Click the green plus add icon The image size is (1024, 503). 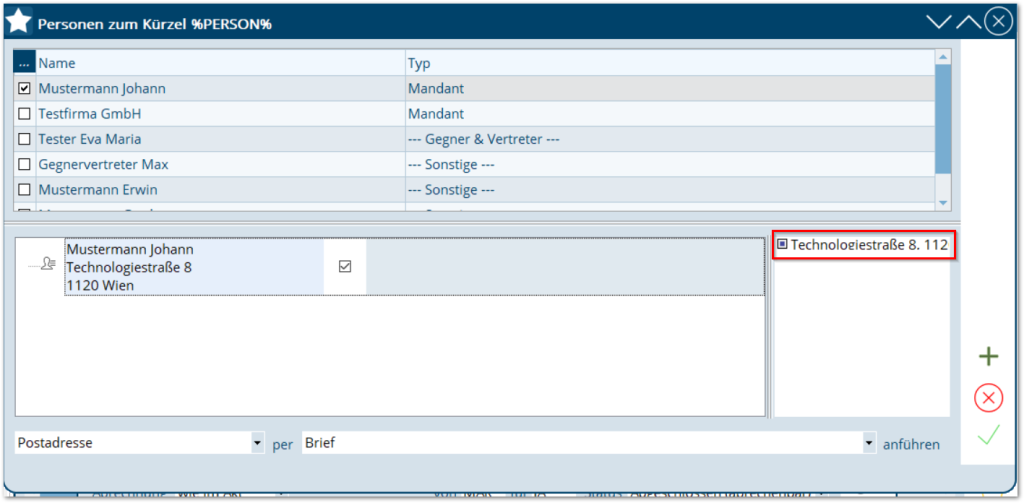pos(988,357)
